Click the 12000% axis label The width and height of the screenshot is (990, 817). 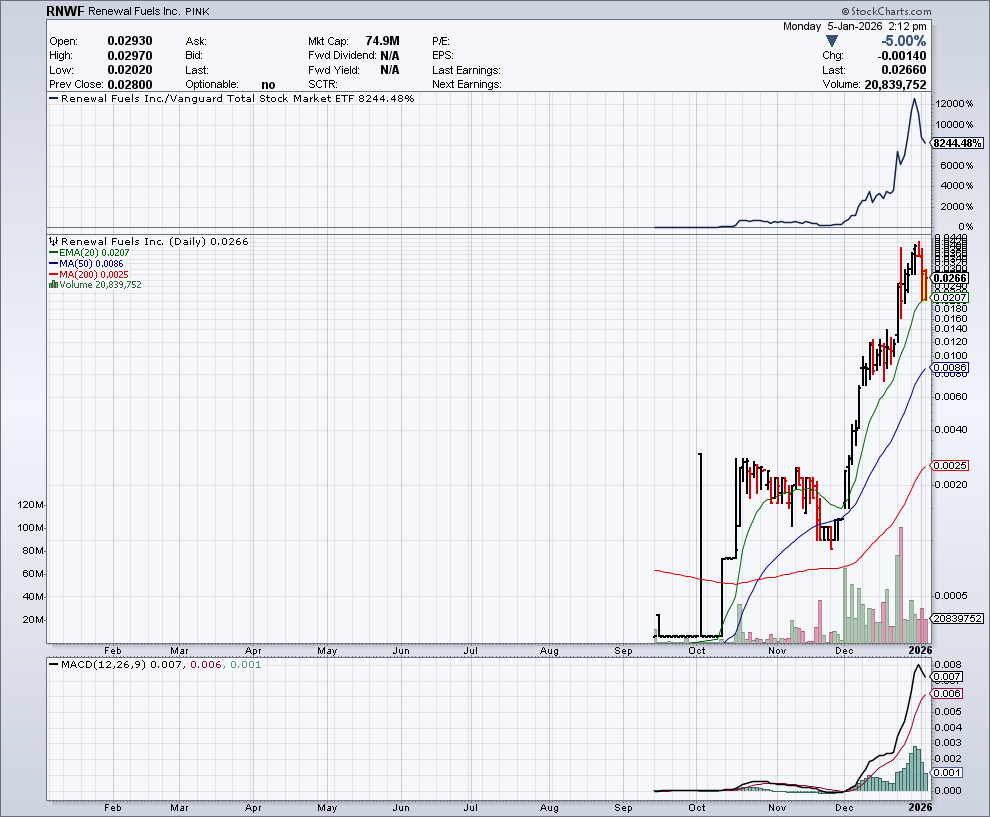(955, 104)
